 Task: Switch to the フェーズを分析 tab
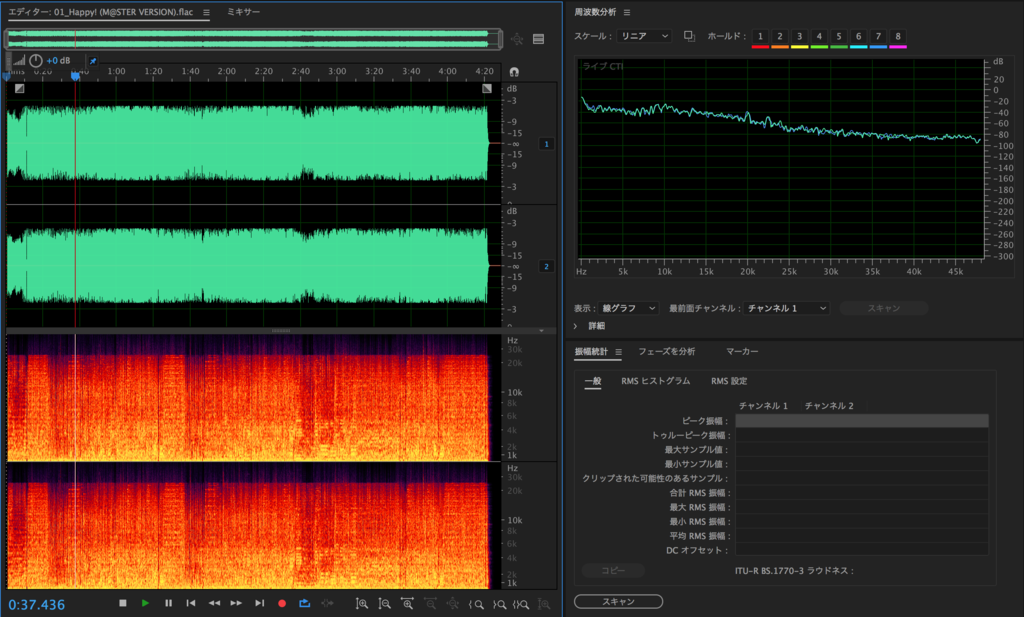click(666, 351)
